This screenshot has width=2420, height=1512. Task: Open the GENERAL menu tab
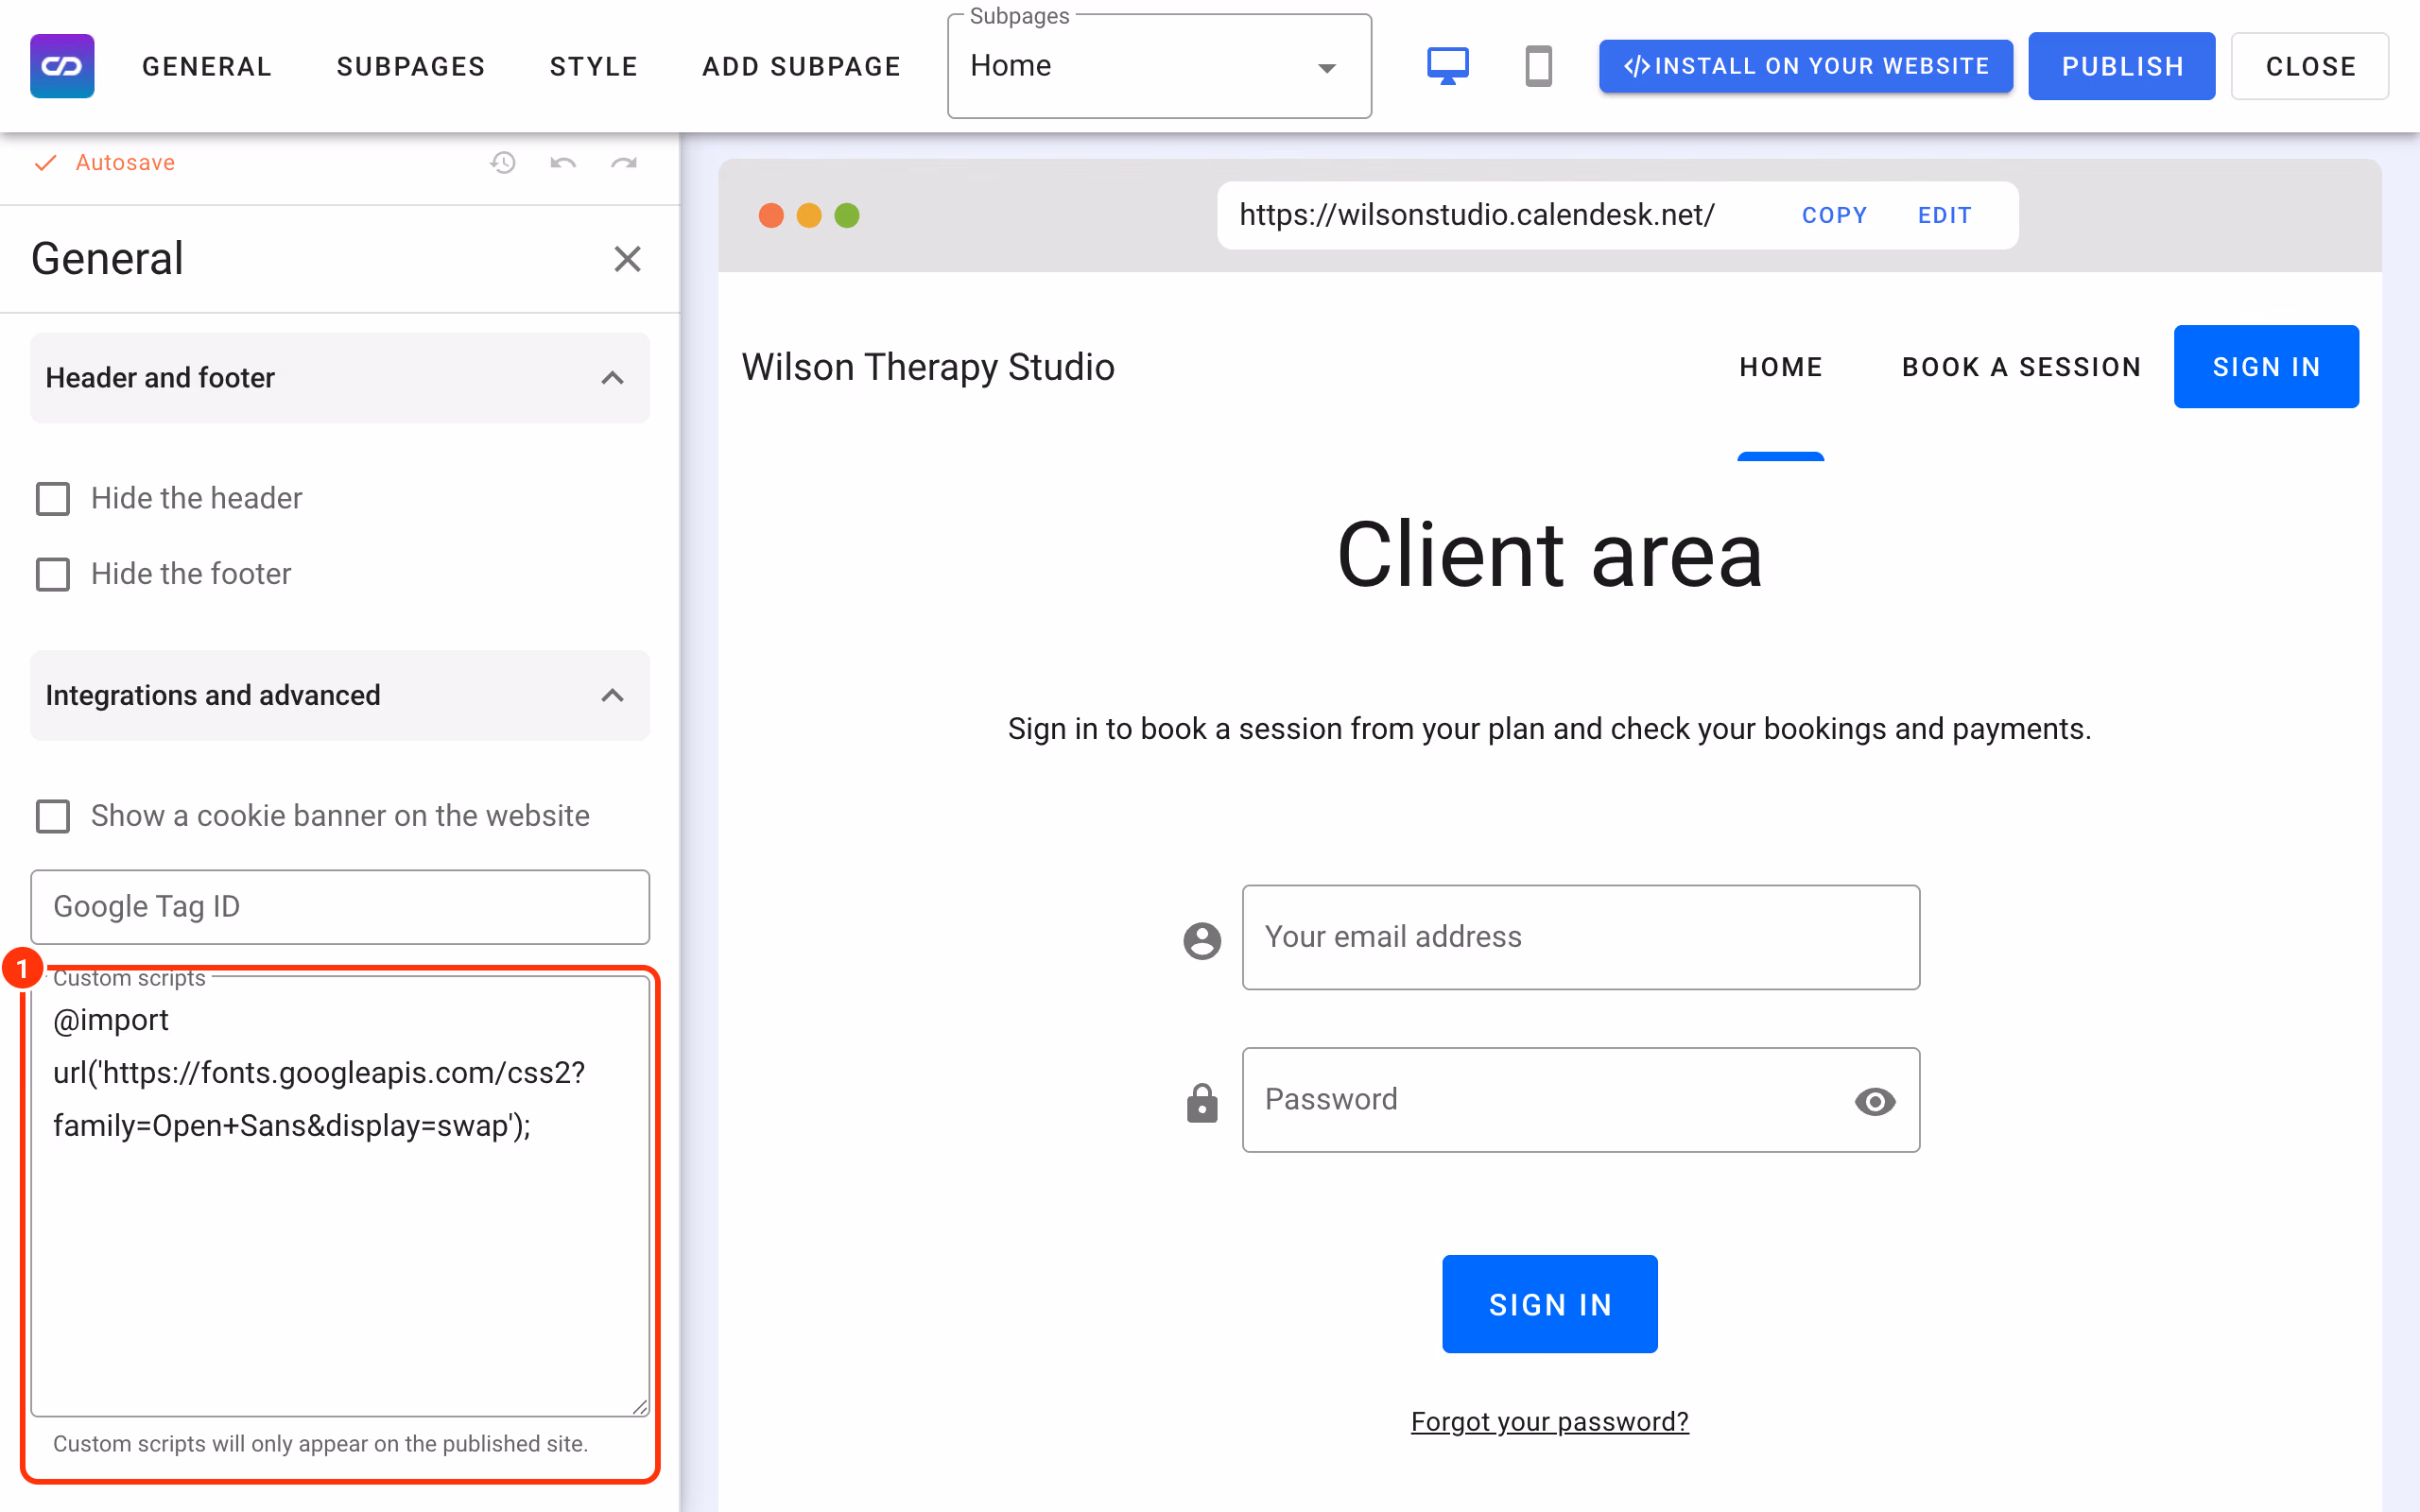point(207,66)
